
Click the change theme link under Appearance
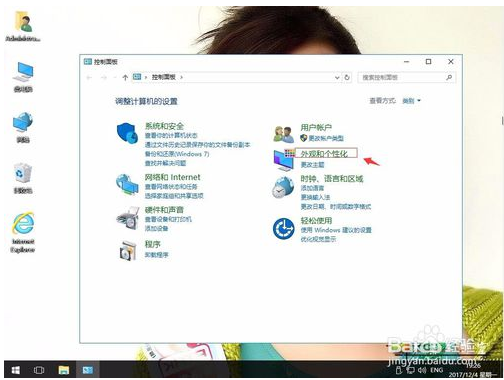coord(312,165)
